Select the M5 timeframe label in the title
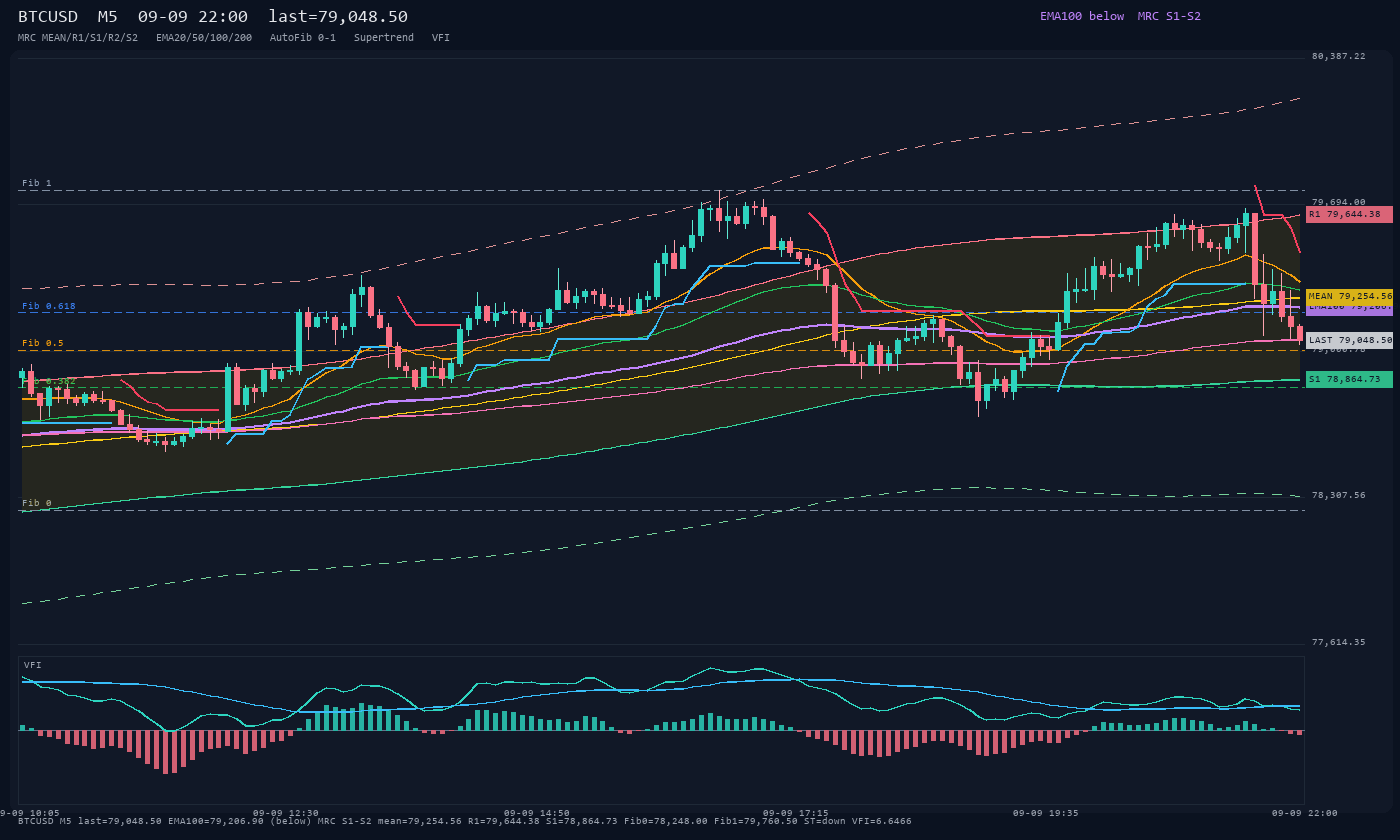The image size is (1400, 840). tap(108, 17)
